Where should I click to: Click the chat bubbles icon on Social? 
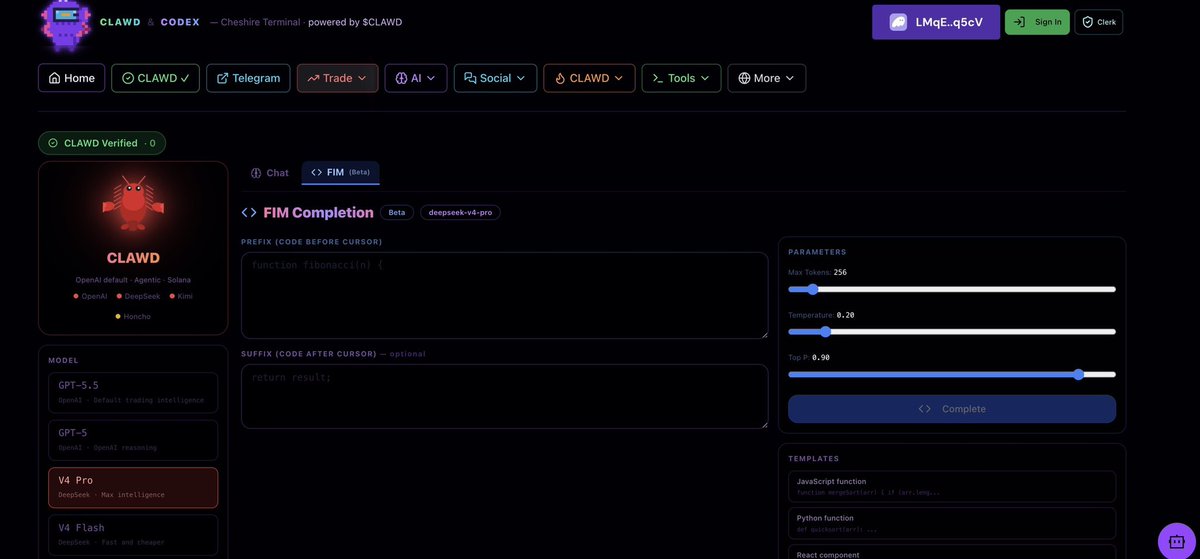[x=470, y=78]
